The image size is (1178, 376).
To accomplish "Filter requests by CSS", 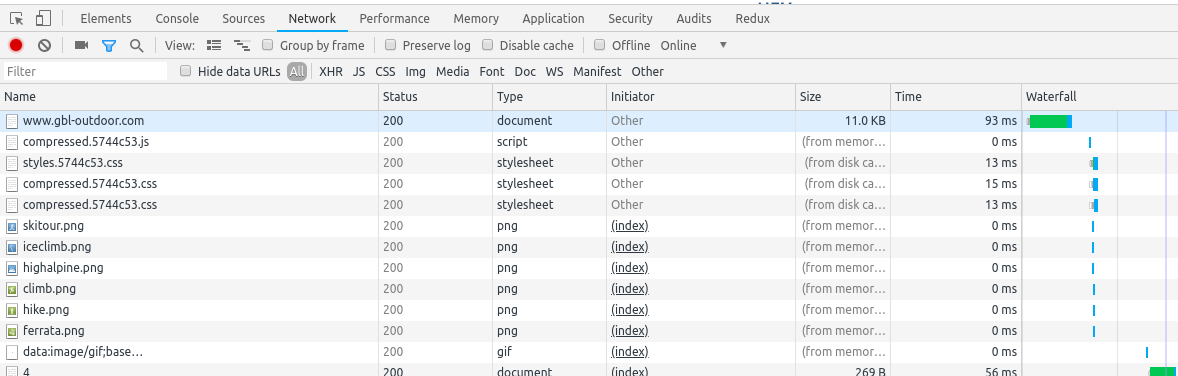I will pyautogui.click(x=385, y=71).
